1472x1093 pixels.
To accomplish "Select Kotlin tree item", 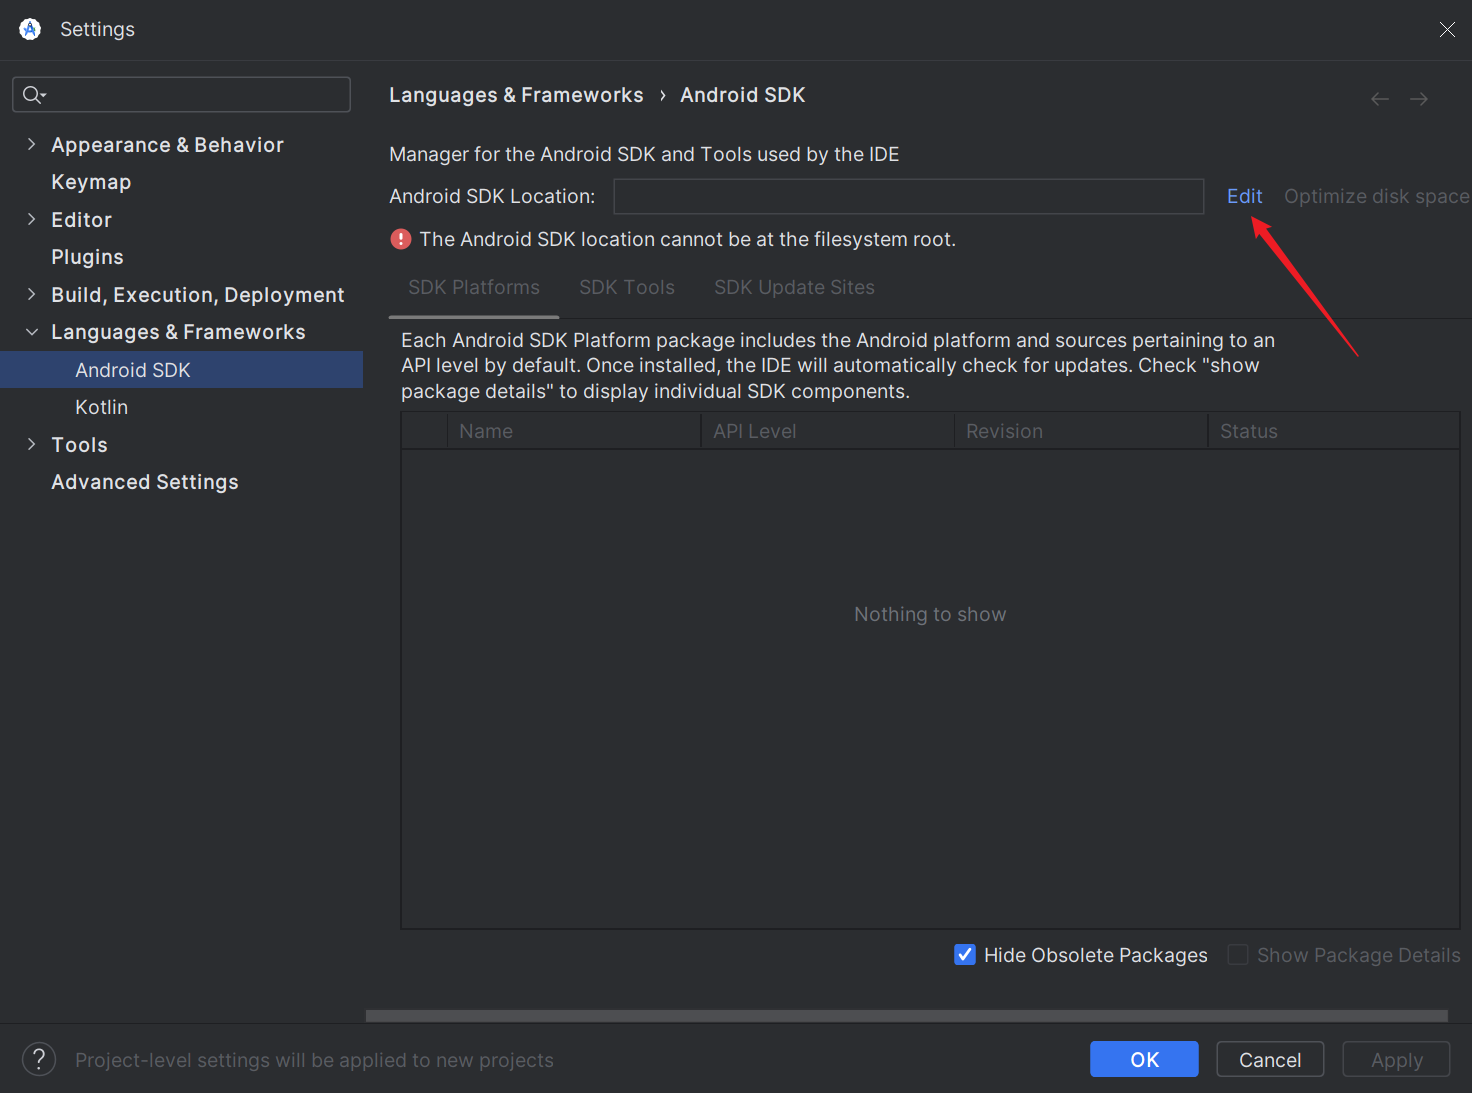I will tap(101, 407).
